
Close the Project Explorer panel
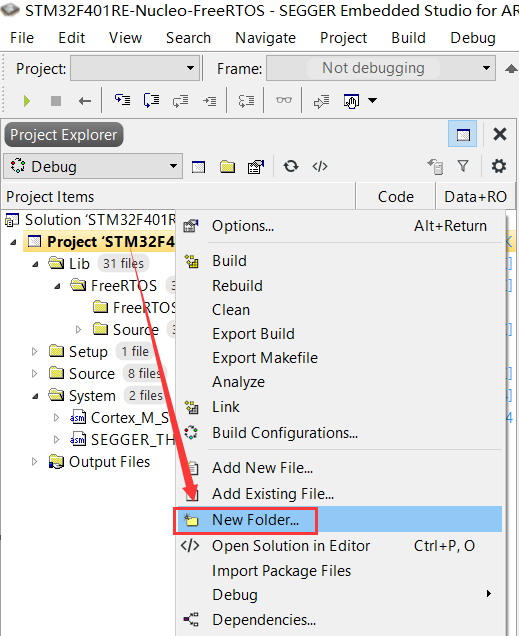(500, 134)
